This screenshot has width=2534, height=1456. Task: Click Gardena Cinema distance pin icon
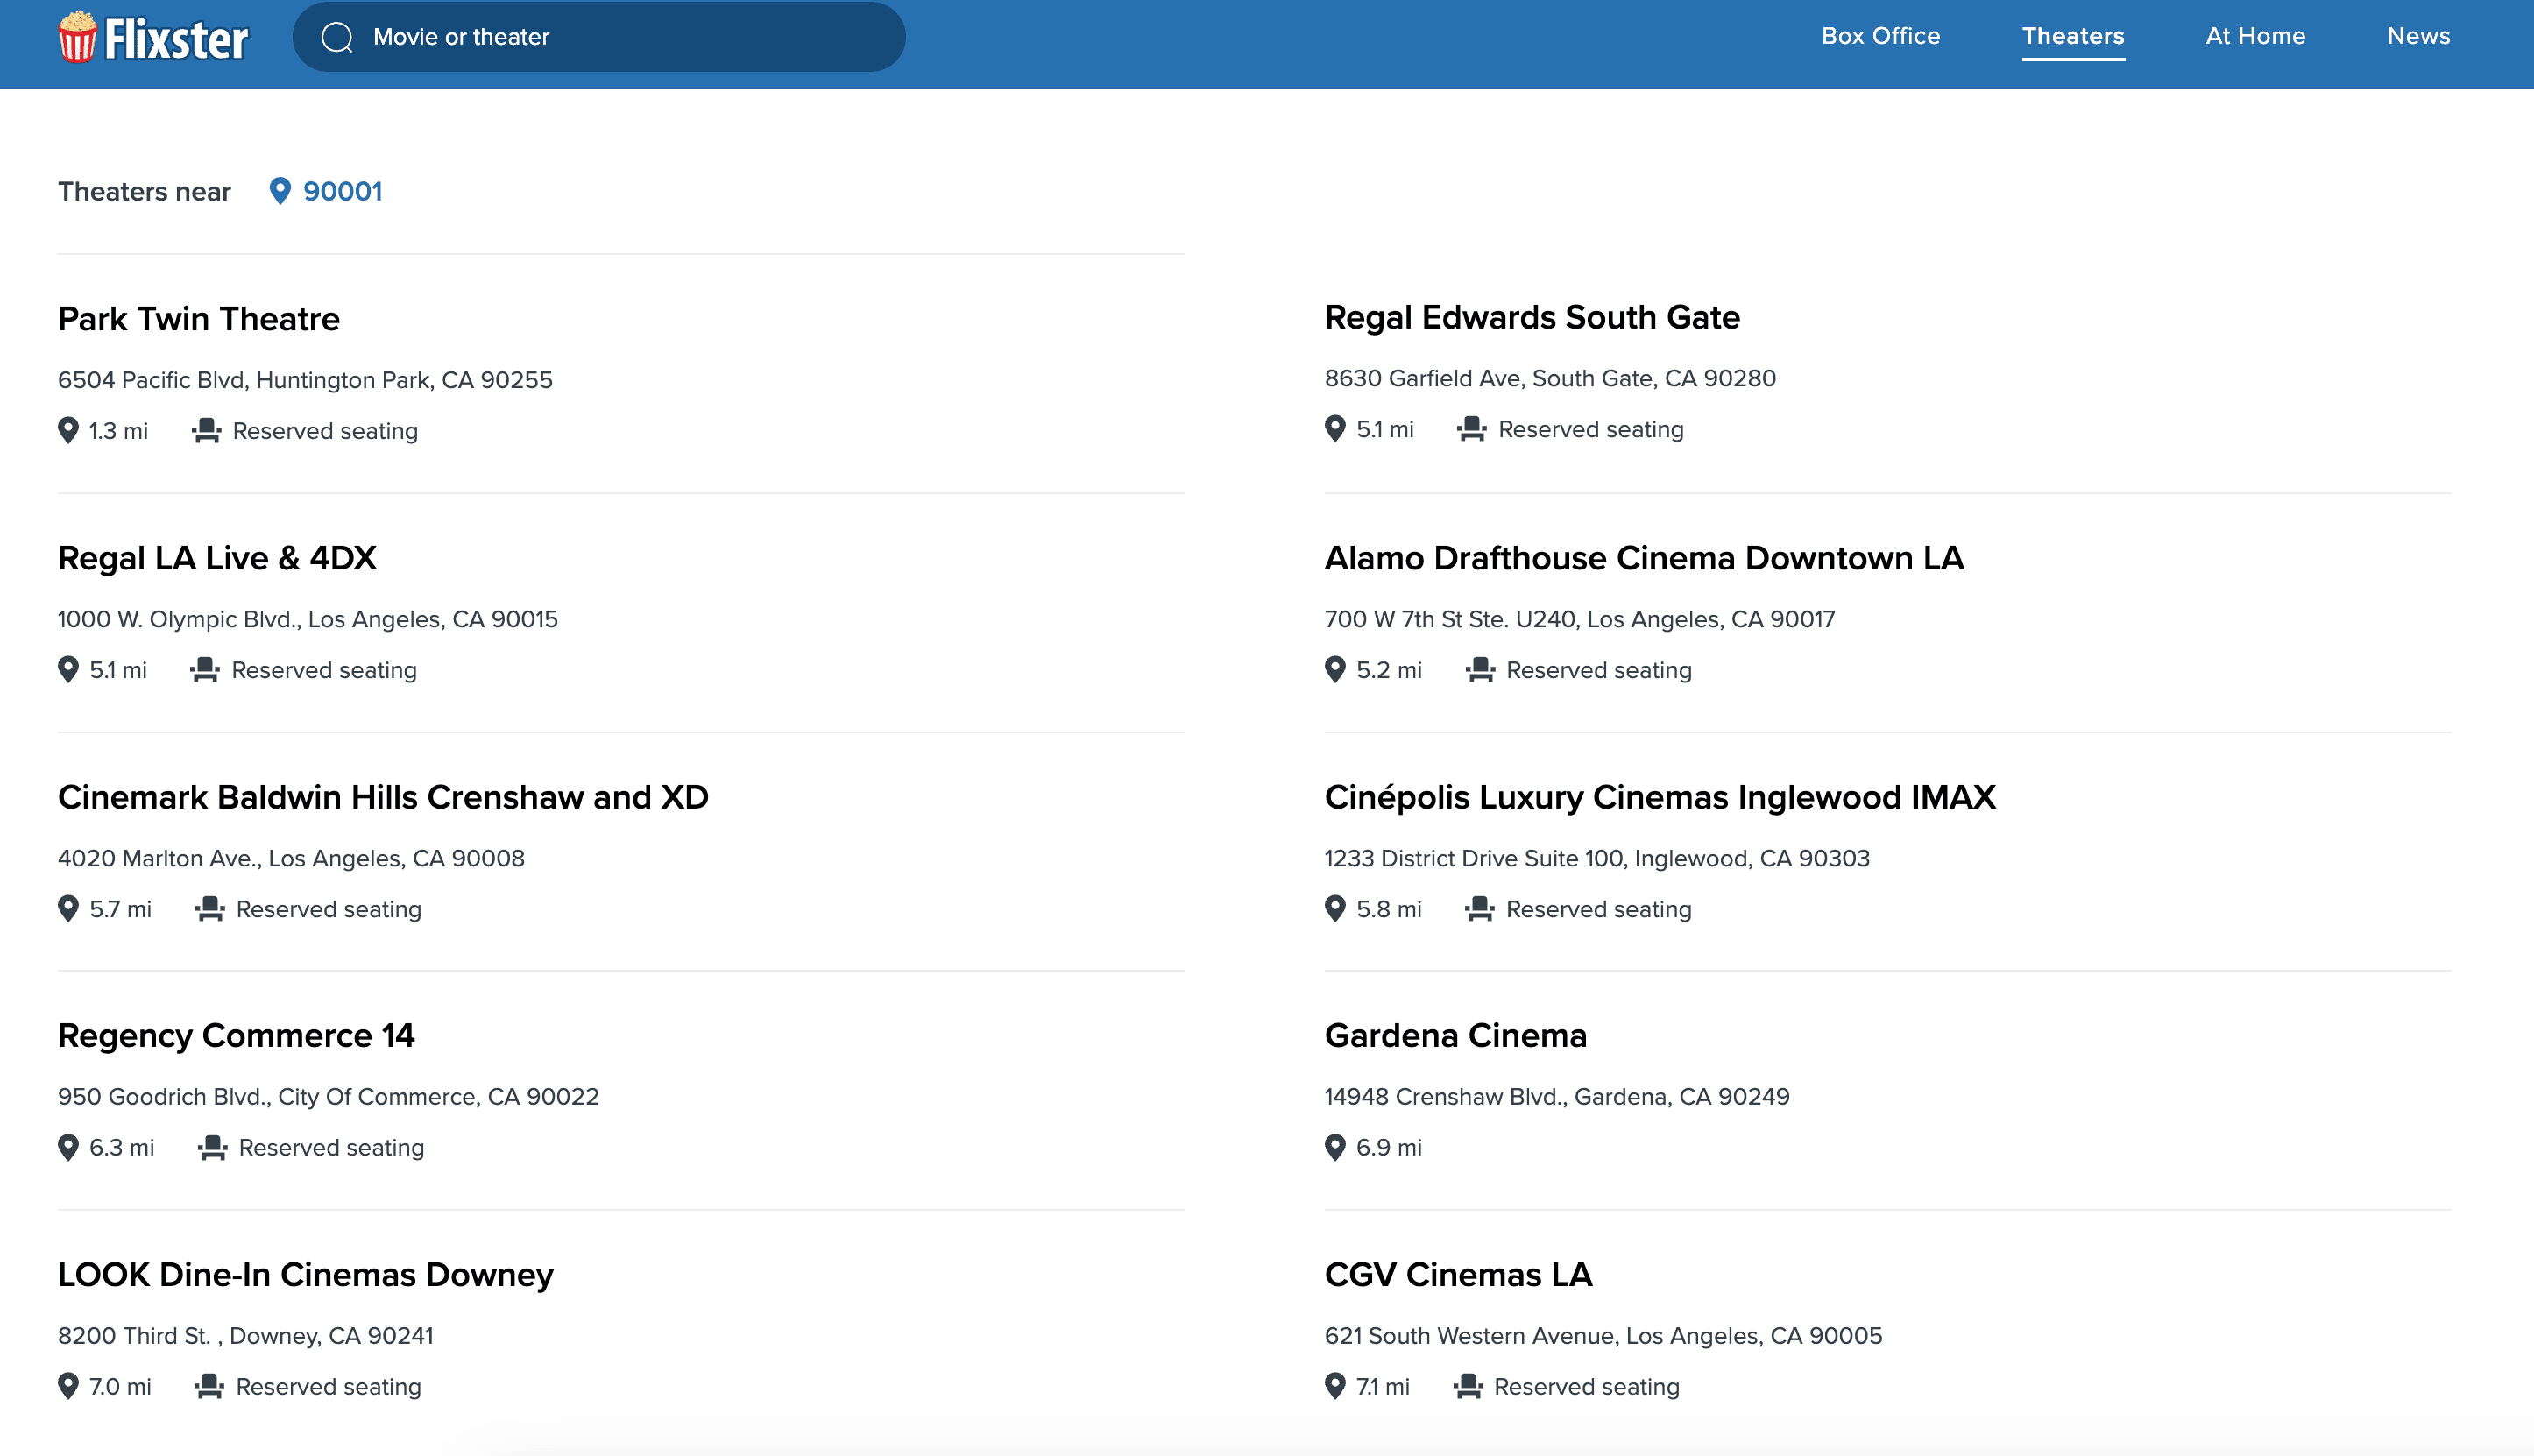tap(1335, 1147)
